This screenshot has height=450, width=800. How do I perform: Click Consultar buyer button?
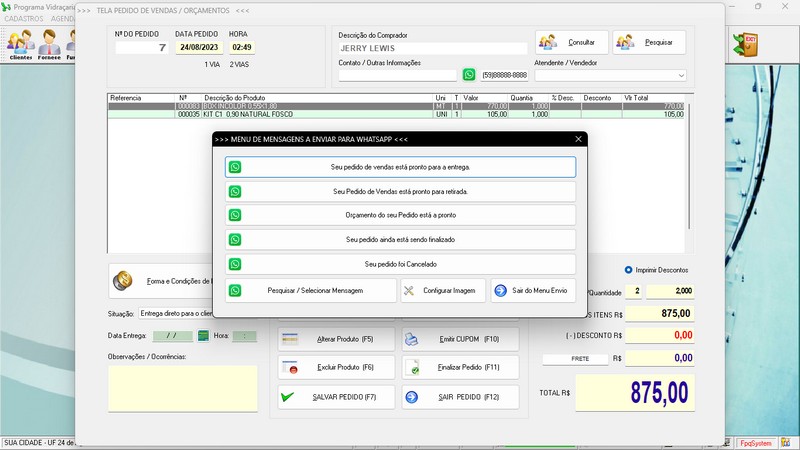(x=571, y=42)
